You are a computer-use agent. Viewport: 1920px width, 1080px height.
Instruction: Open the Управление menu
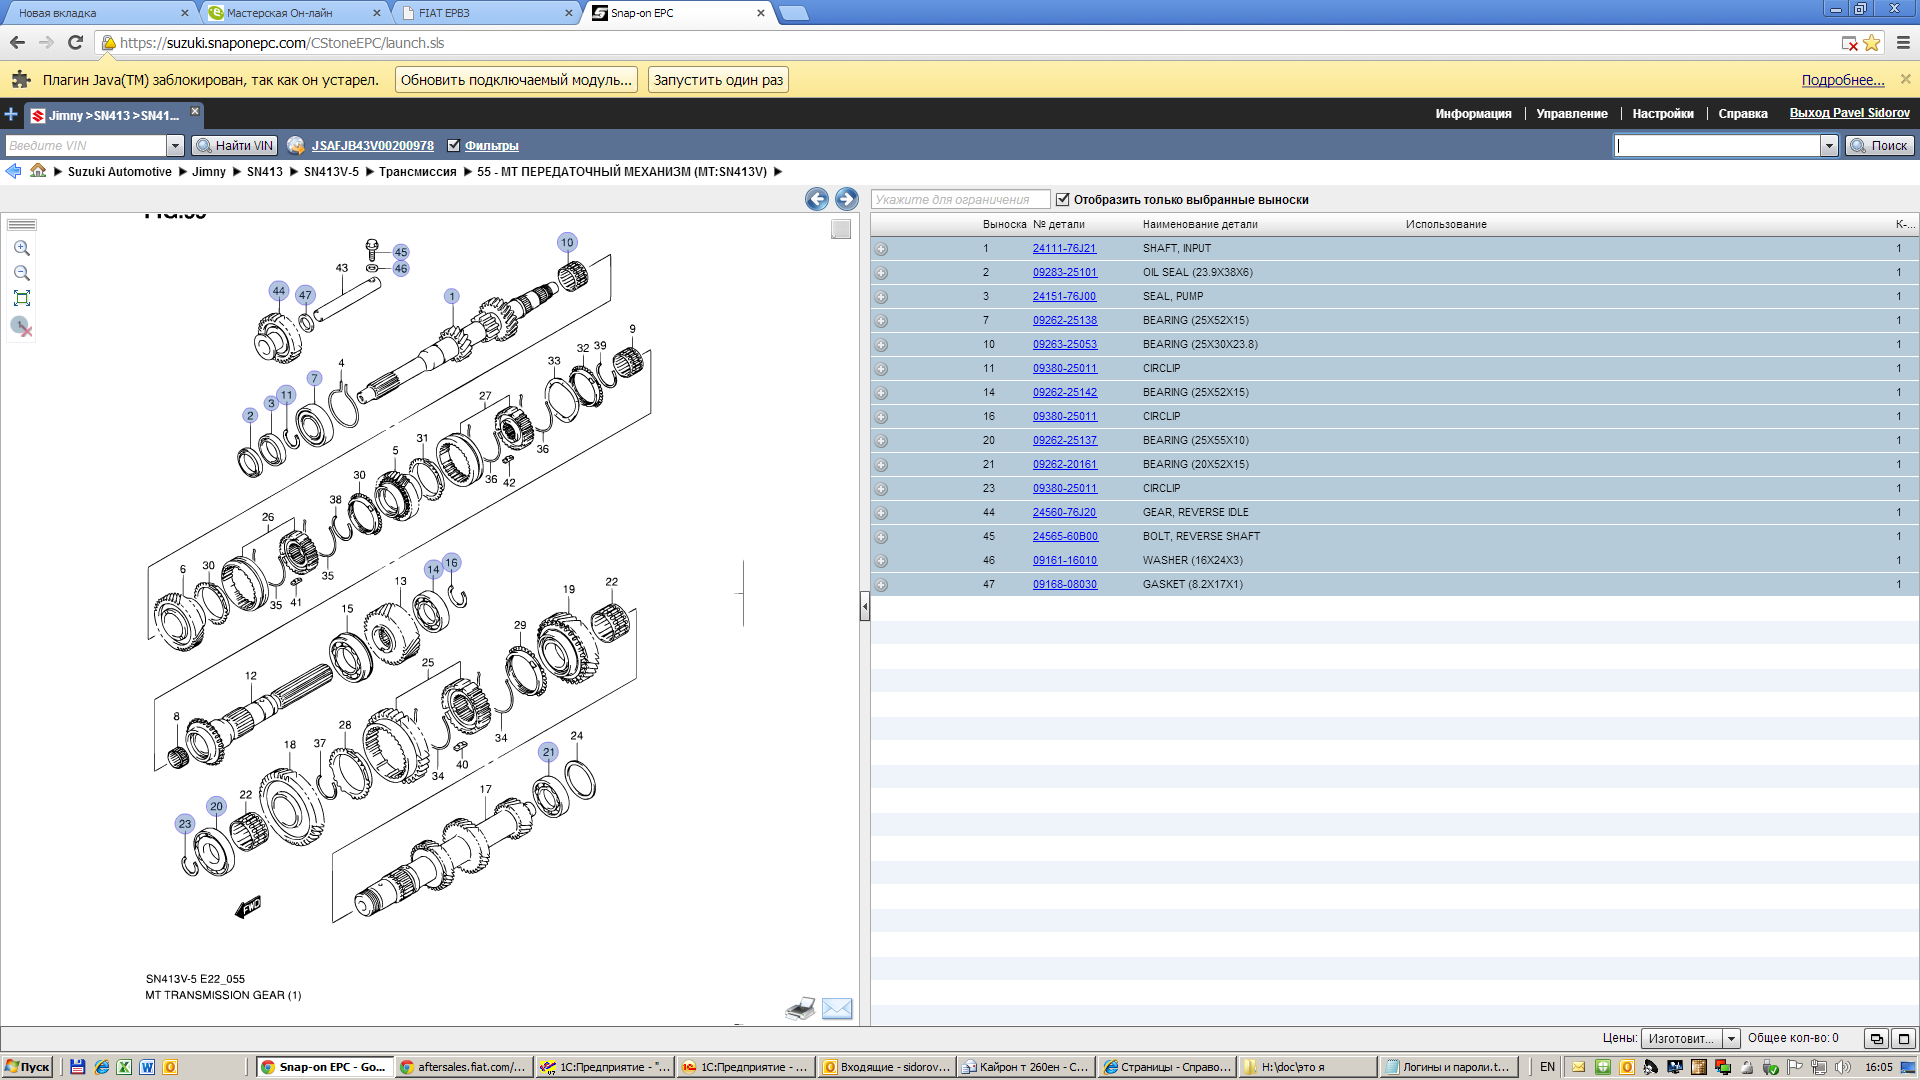click(x=1572, y=114)
